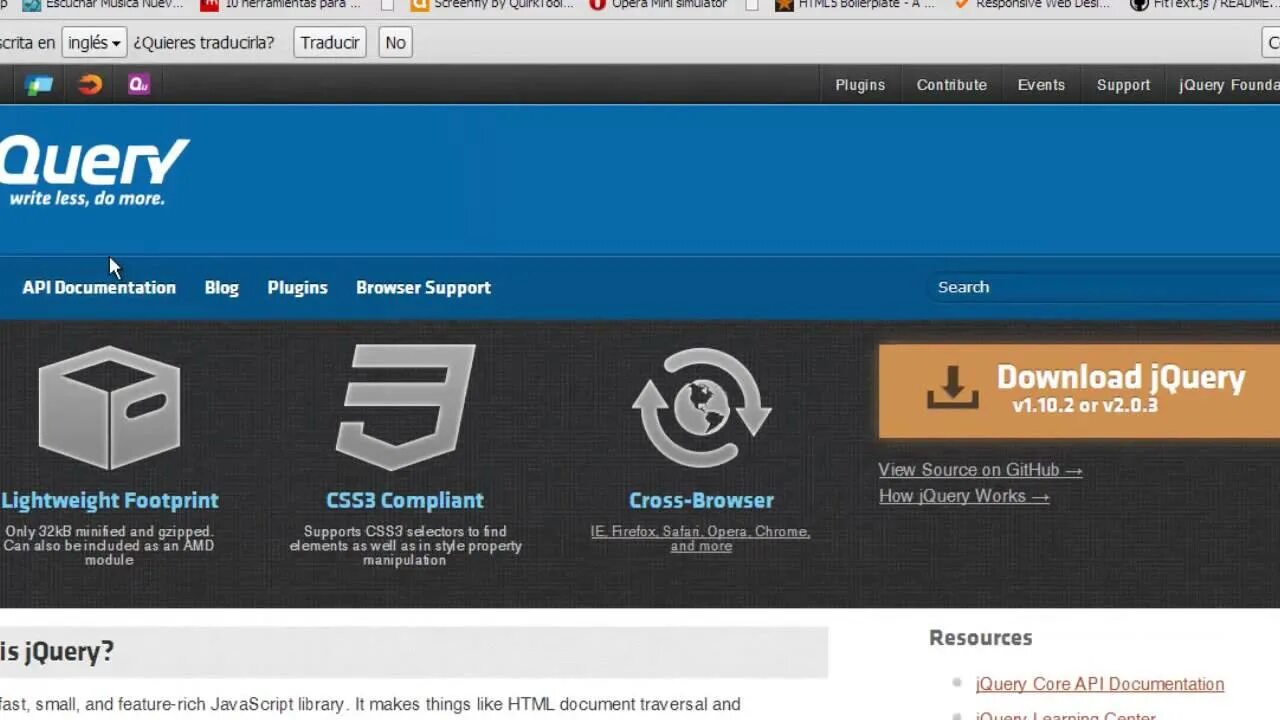1280x720 pixels.
Task: Click the Lightweight Footprint heading
Action: point(110,500)
